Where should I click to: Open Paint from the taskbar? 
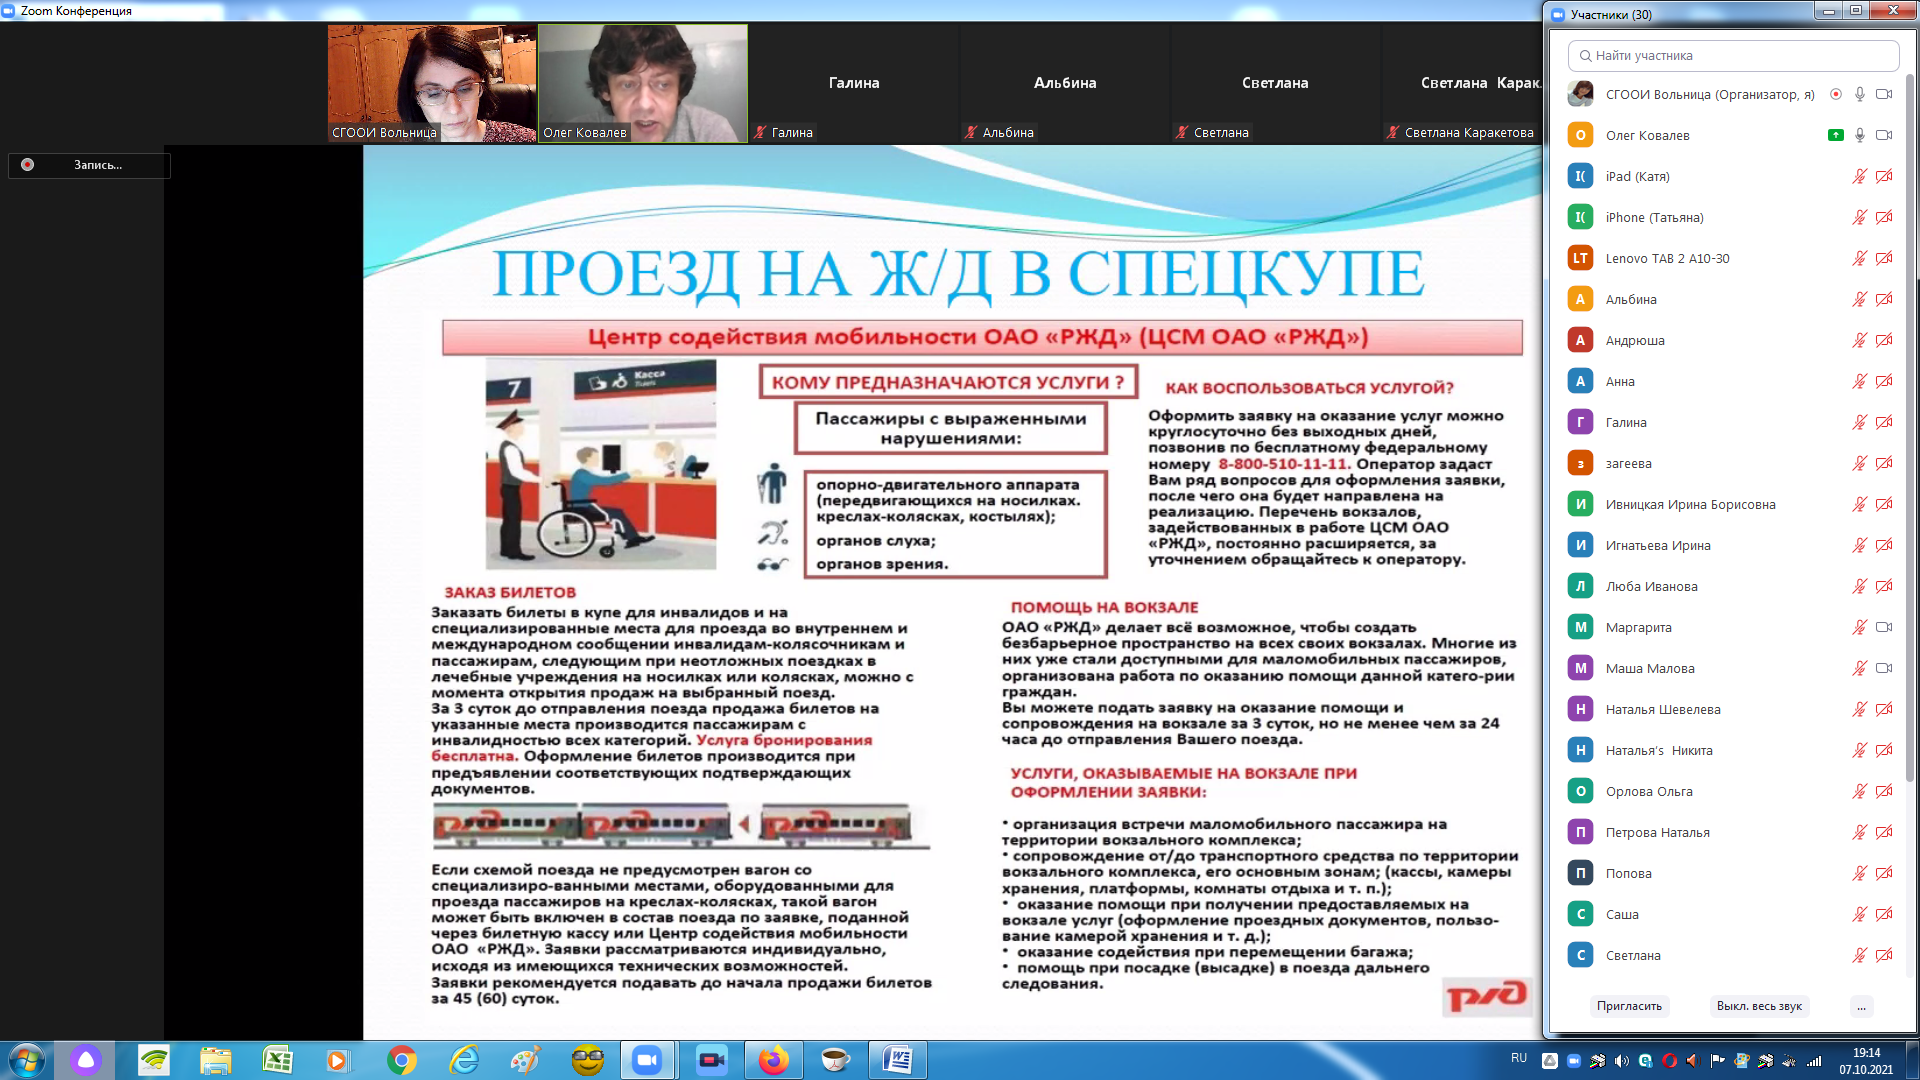pos(525,1060)
